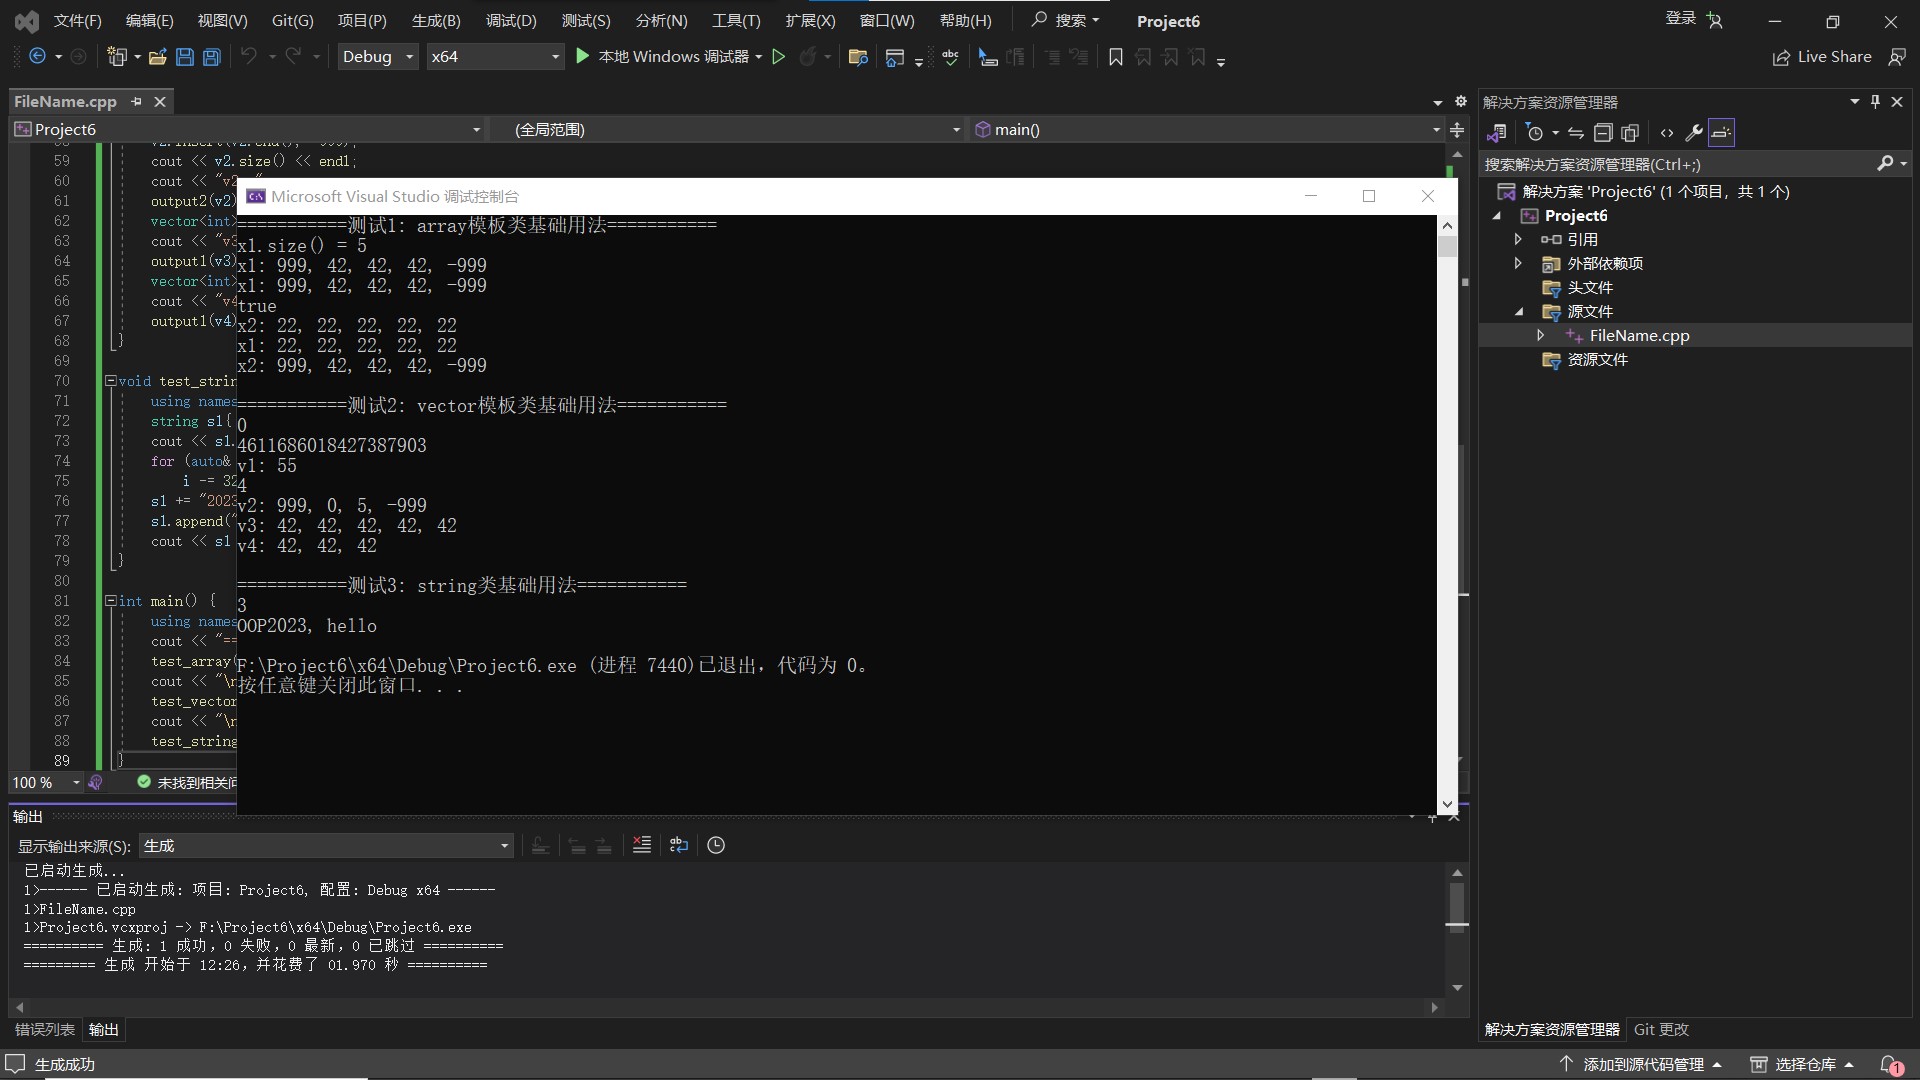Click the Save All toolbar icon
The image size is (1920, 1080).
(212, 57)
